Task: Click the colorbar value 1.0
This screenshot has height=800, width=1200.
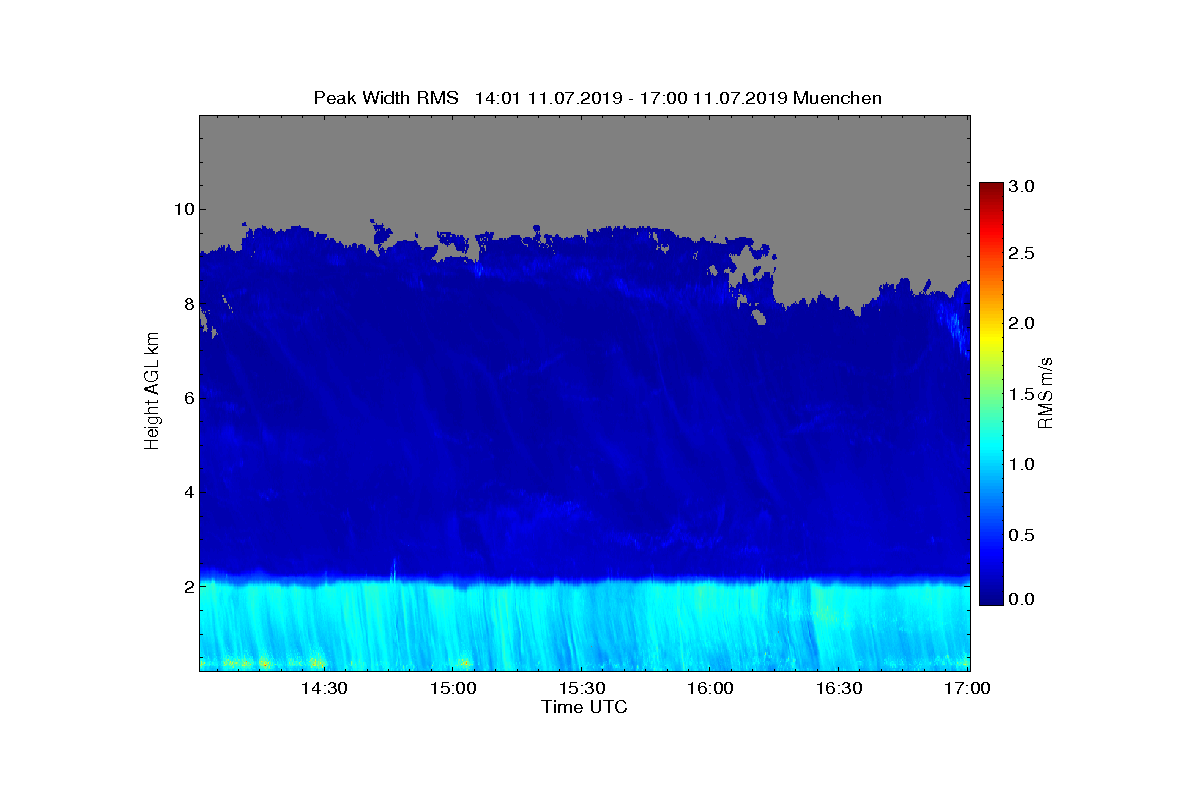Action: pyautogui.click(x=1021, y=464)
